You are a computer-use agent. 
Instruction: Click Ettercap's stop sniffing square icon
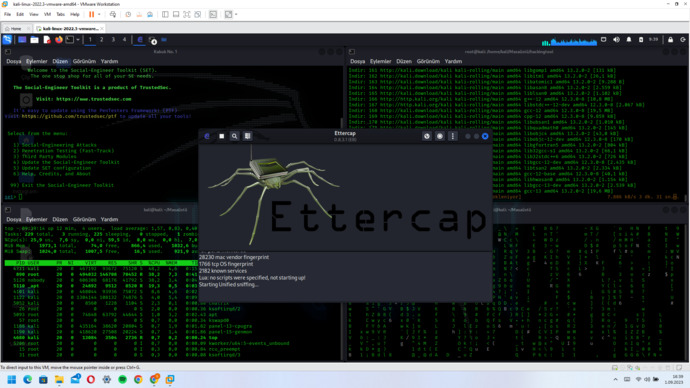pyautogui.click(x=221, y=136)
